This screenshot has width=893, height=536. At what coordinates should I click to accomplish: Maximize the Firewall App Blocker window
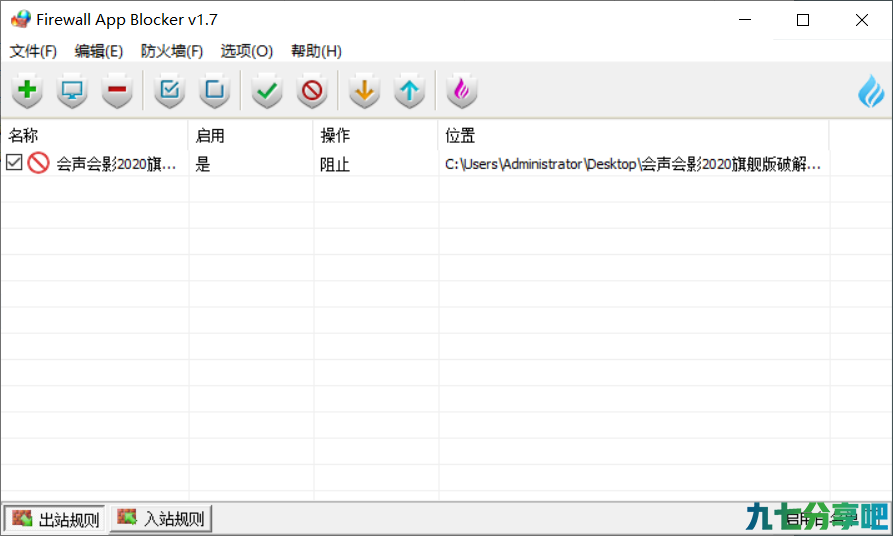coord(803,20)
